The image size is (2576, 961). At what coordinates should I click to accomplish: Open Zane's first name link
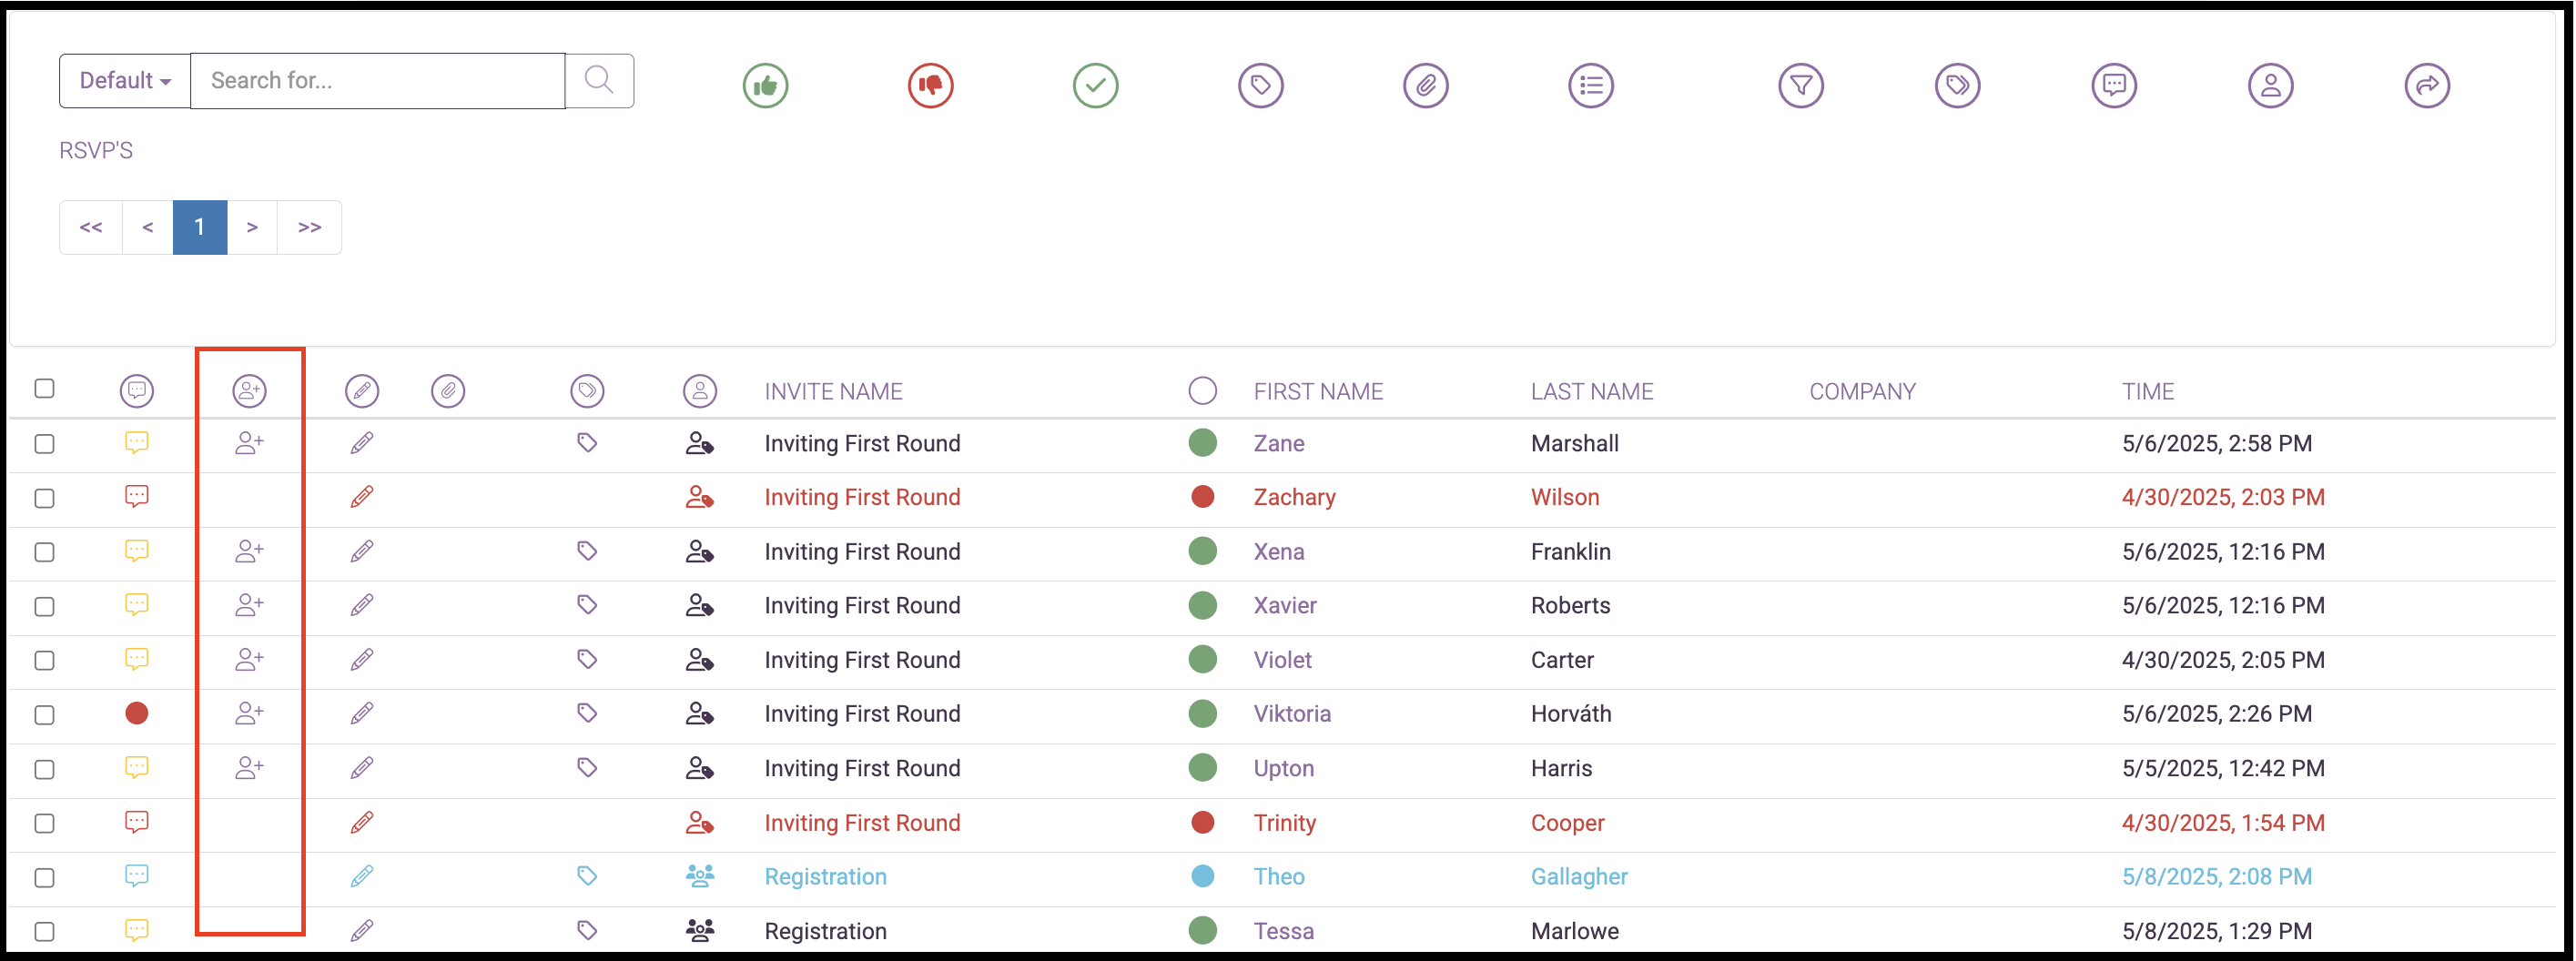(1279, 443)
